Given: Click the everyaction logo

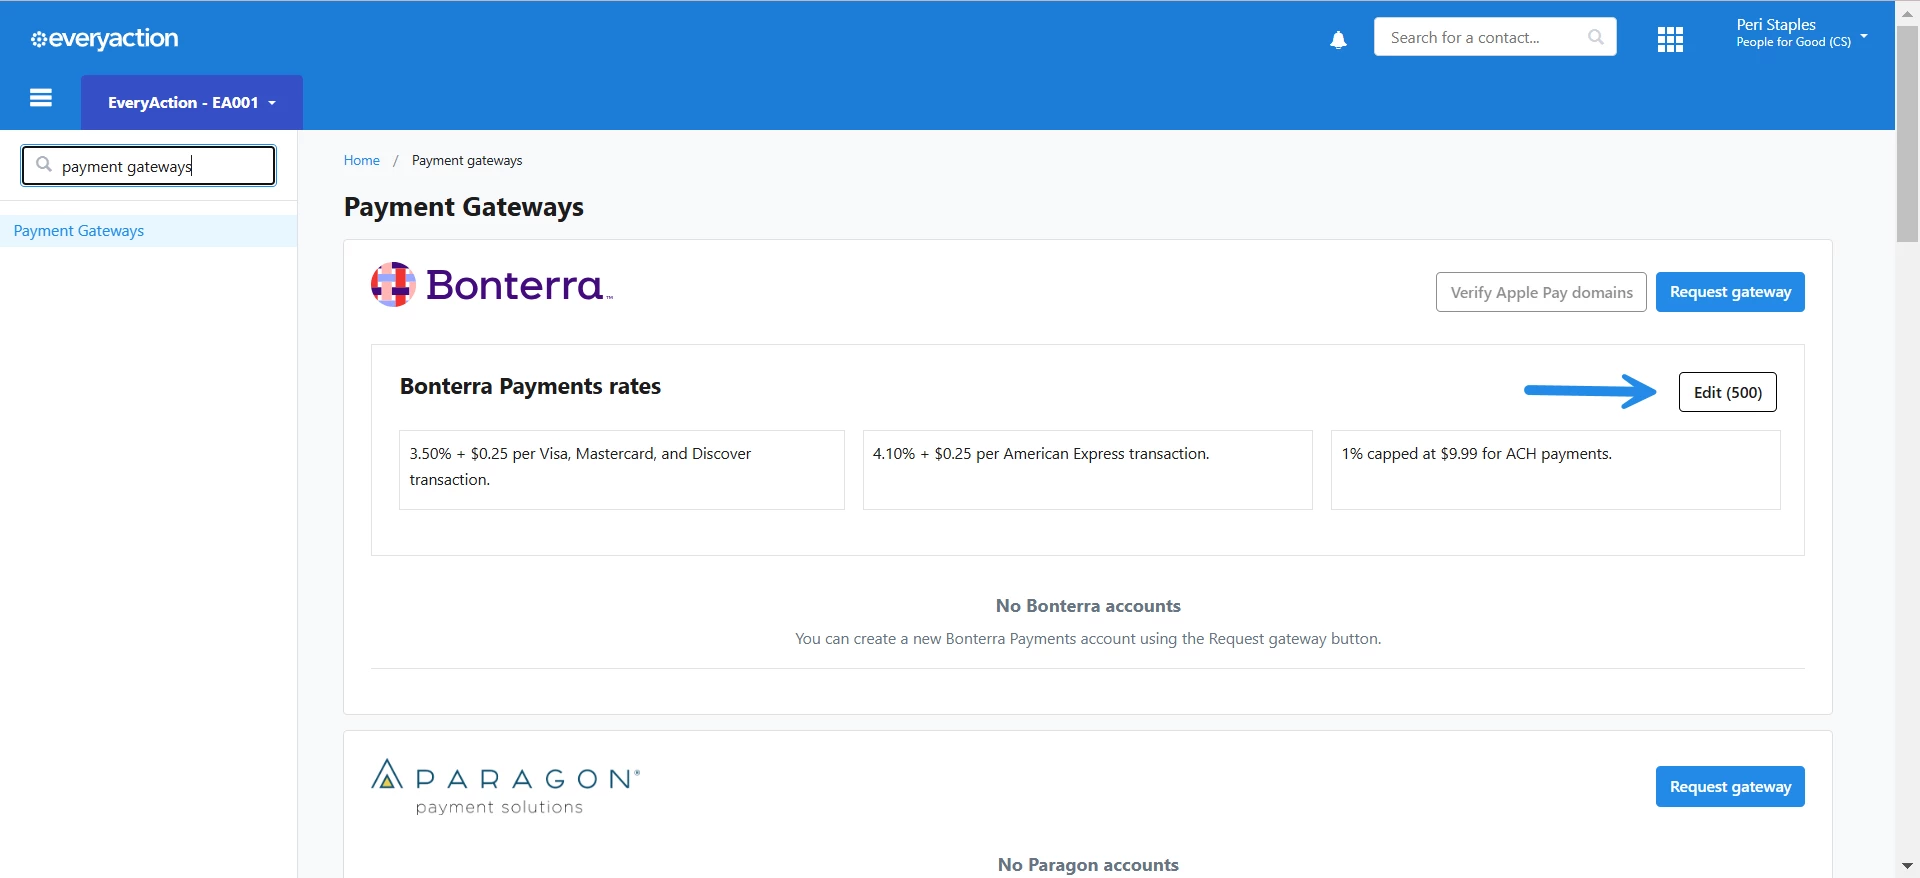Looking at the screenshot, I should [104, 39].
